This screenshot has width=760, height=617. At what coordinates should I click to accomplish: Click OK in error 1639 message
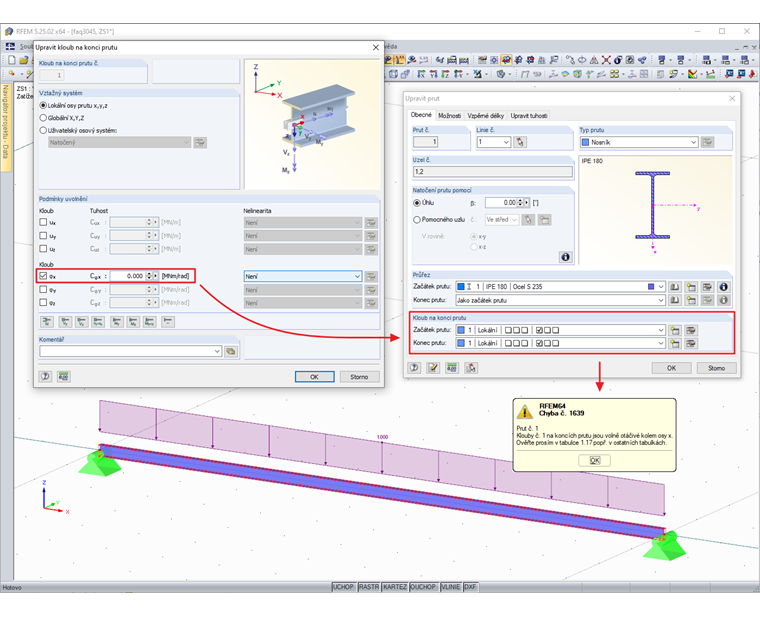click(x=595, y=460)
